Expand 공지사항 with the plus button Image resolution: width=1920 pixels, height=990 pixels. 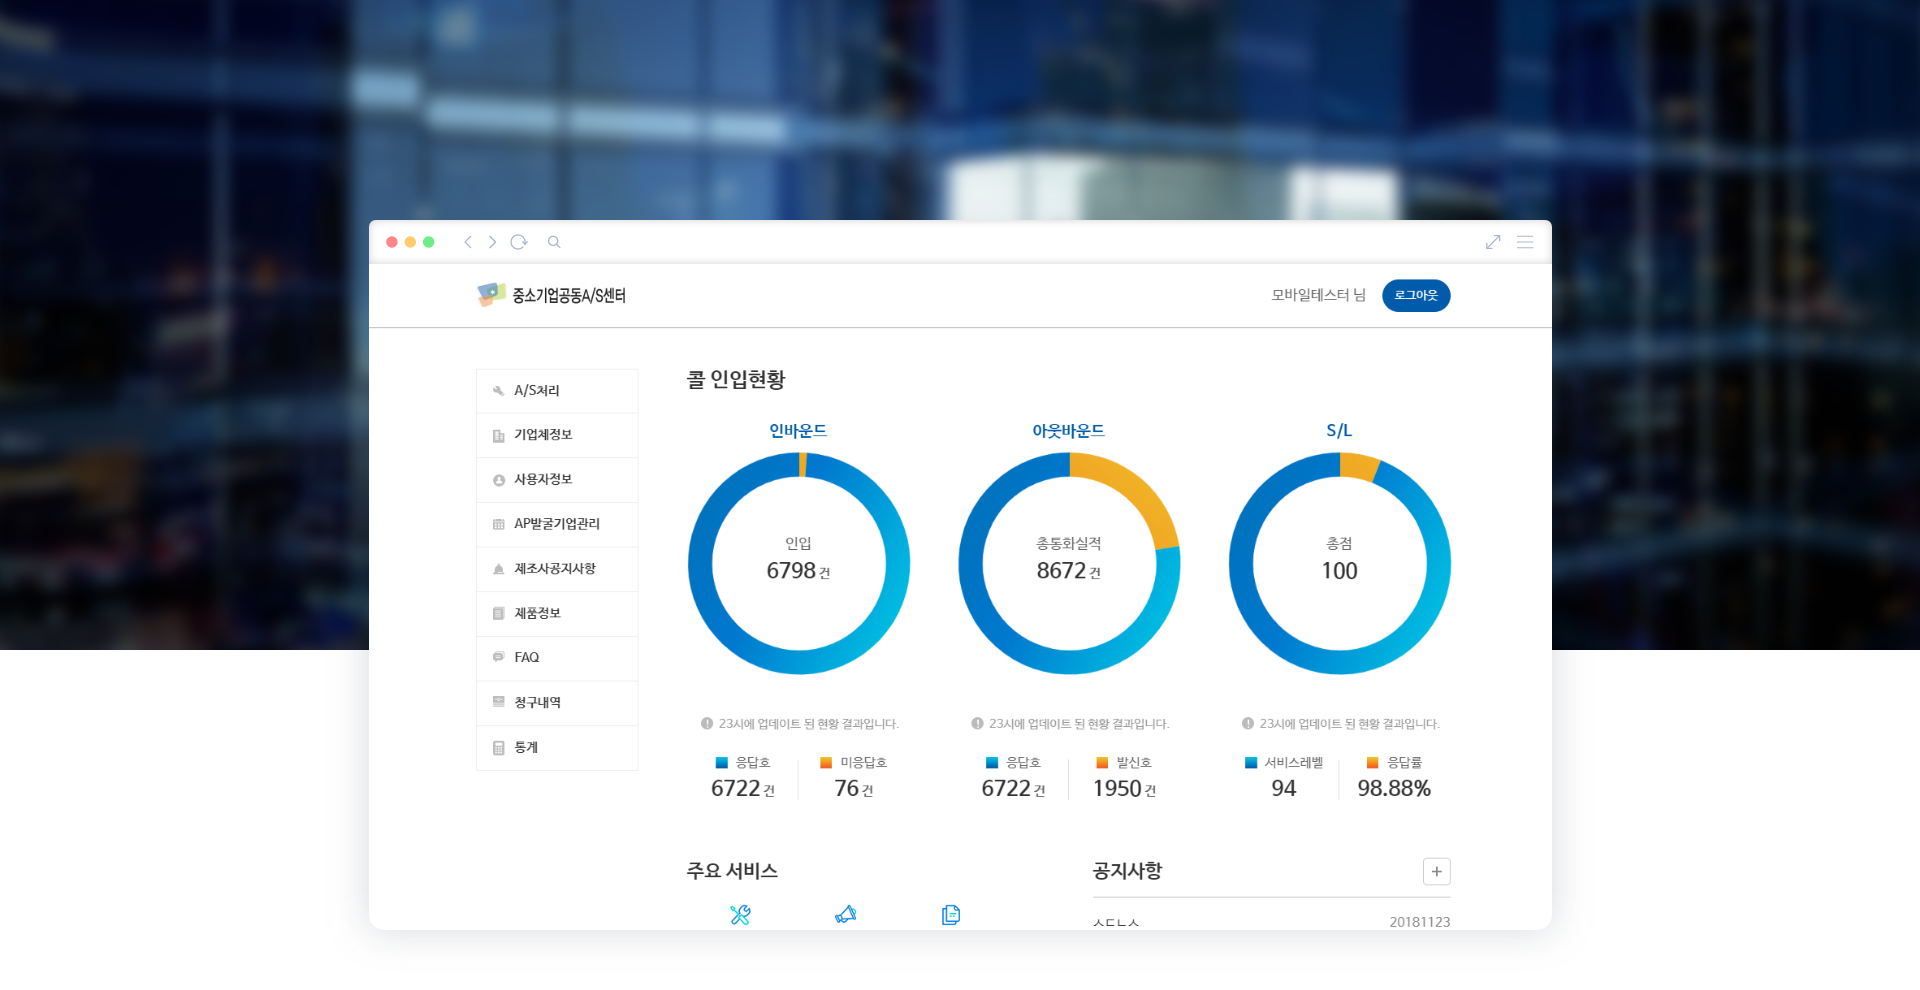pyautogui.click(x=1436, y=871)
